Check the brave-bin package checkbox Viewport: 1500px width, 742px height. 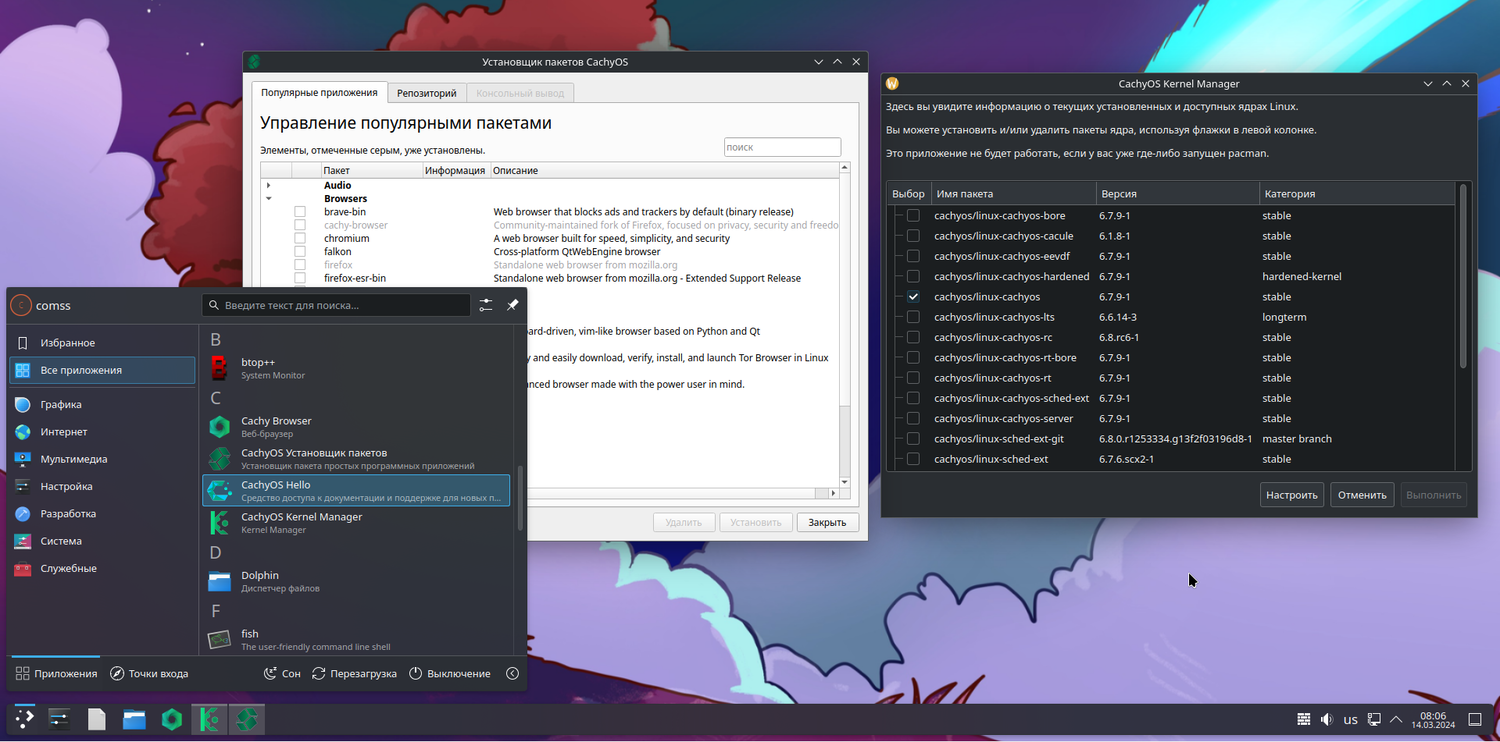[300, 212]
